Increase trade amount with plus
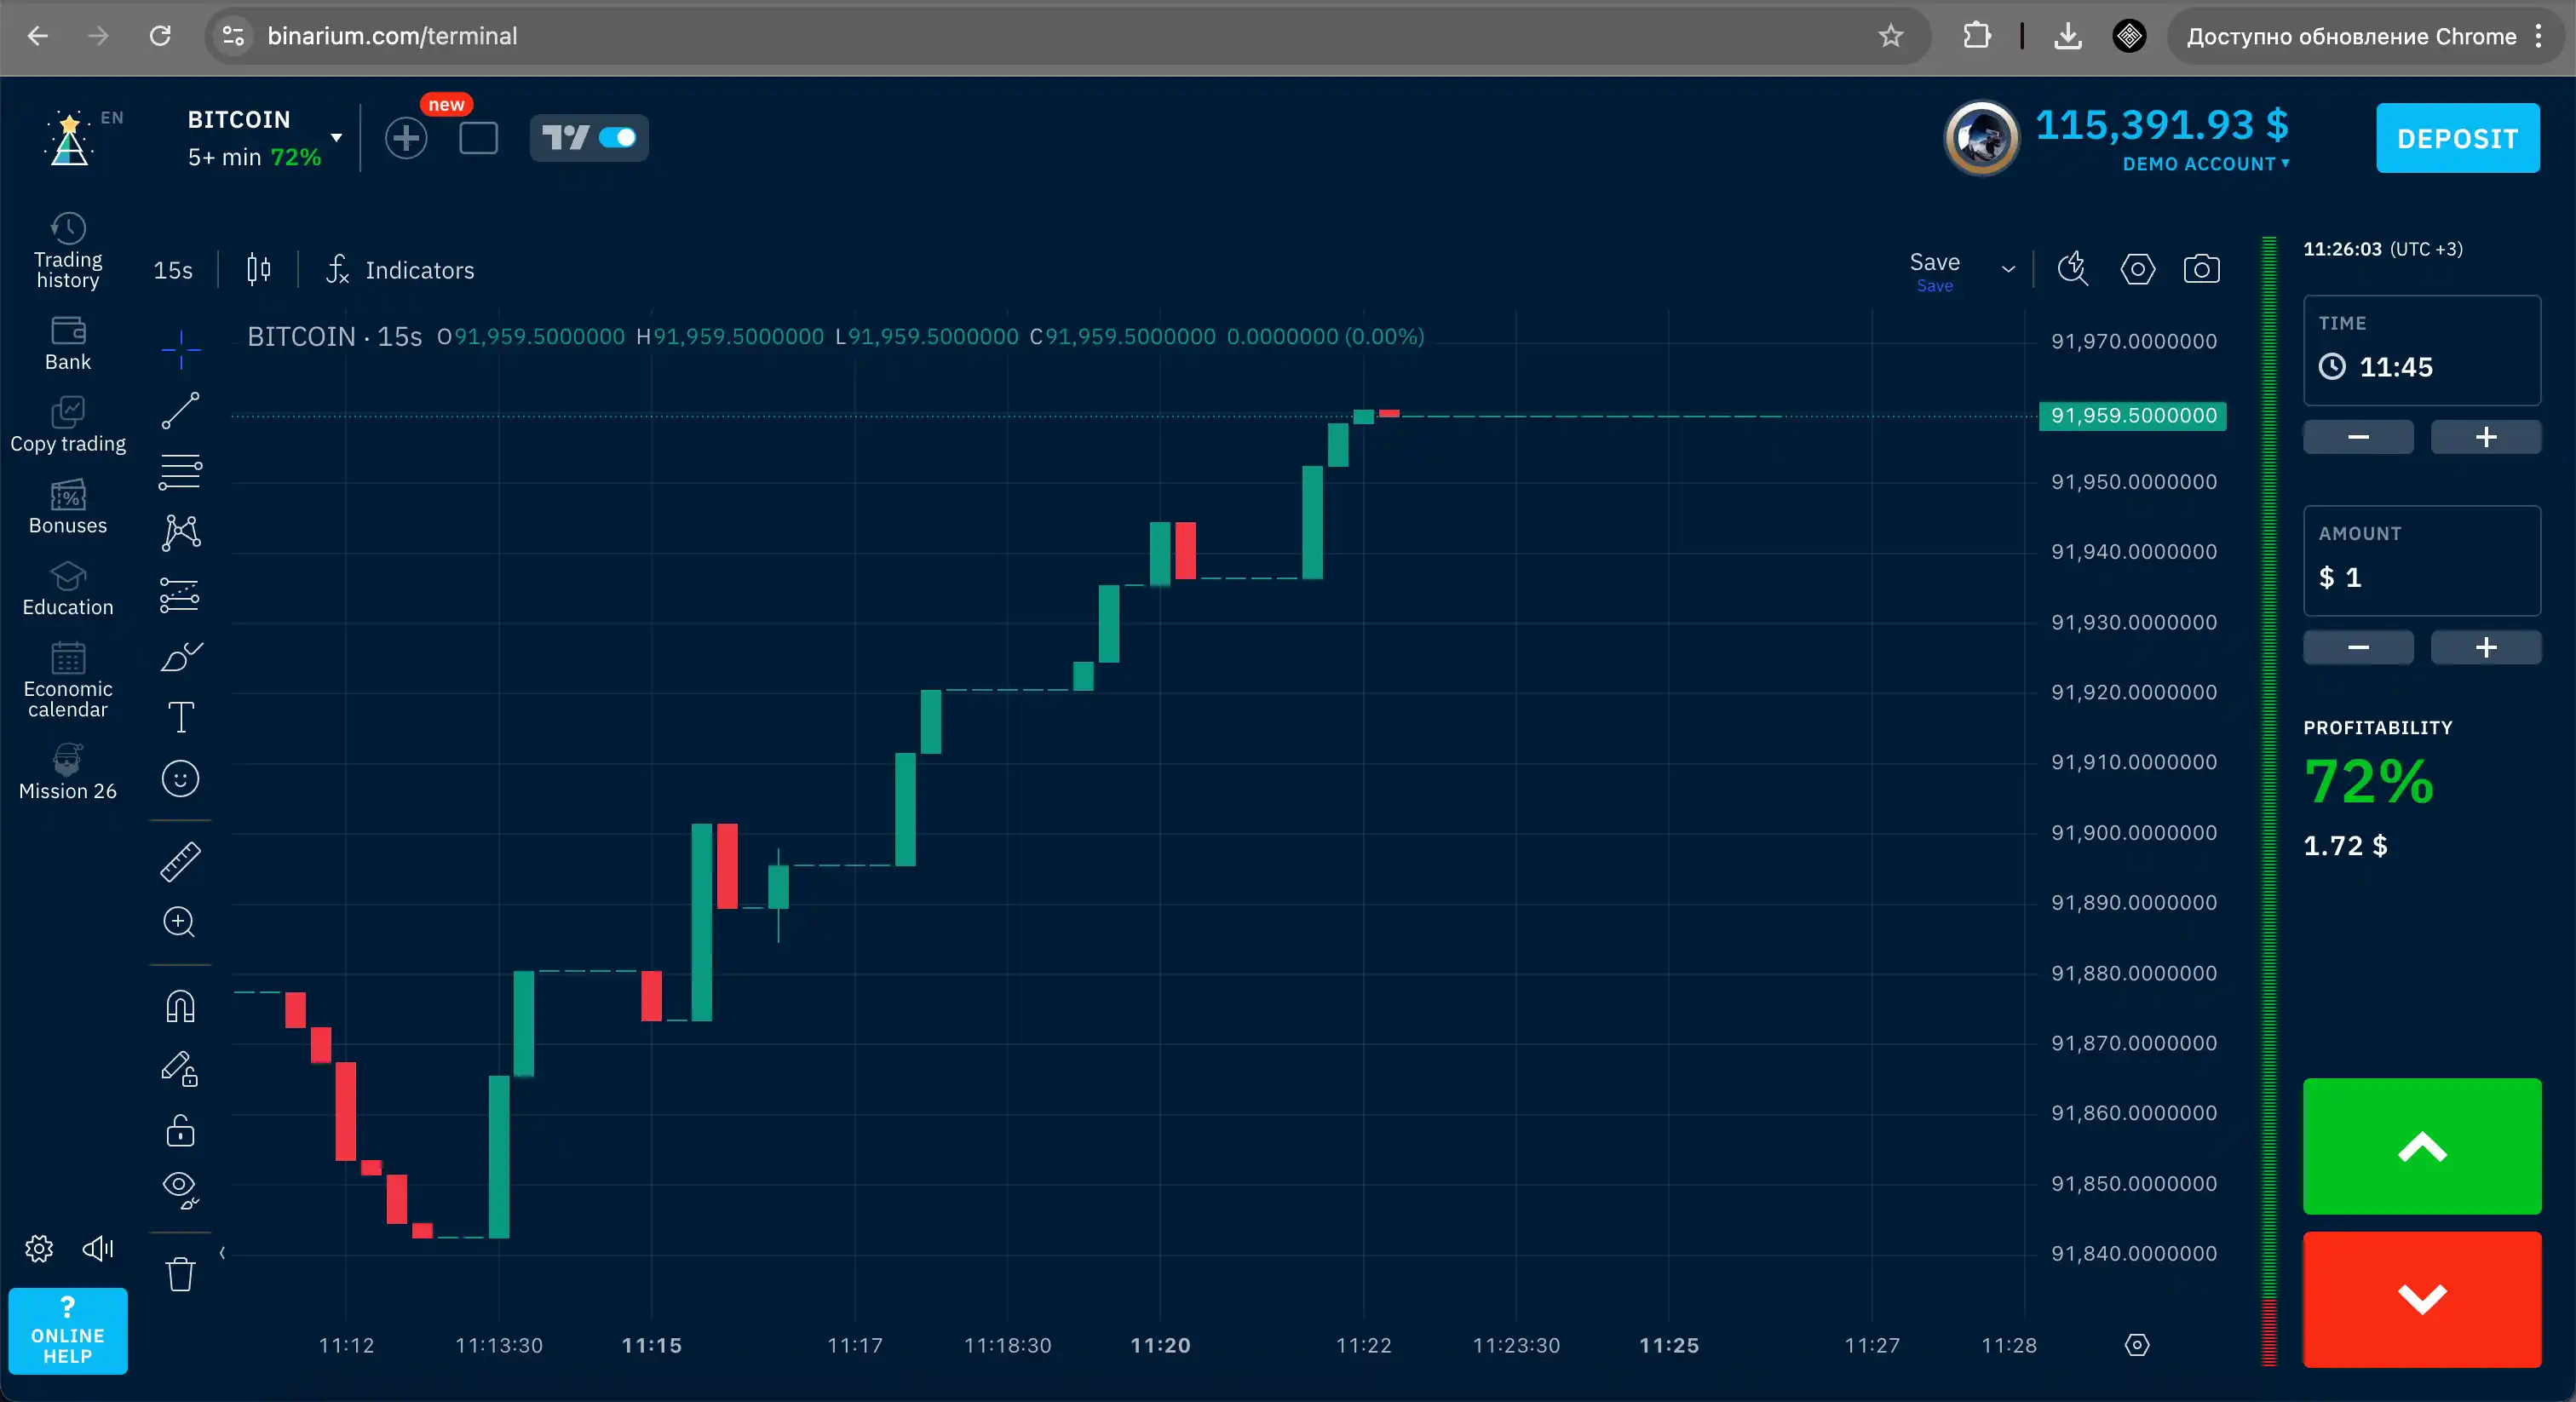The width and height of the screenshot is (2576, 1402). (x=2485, y=647)
